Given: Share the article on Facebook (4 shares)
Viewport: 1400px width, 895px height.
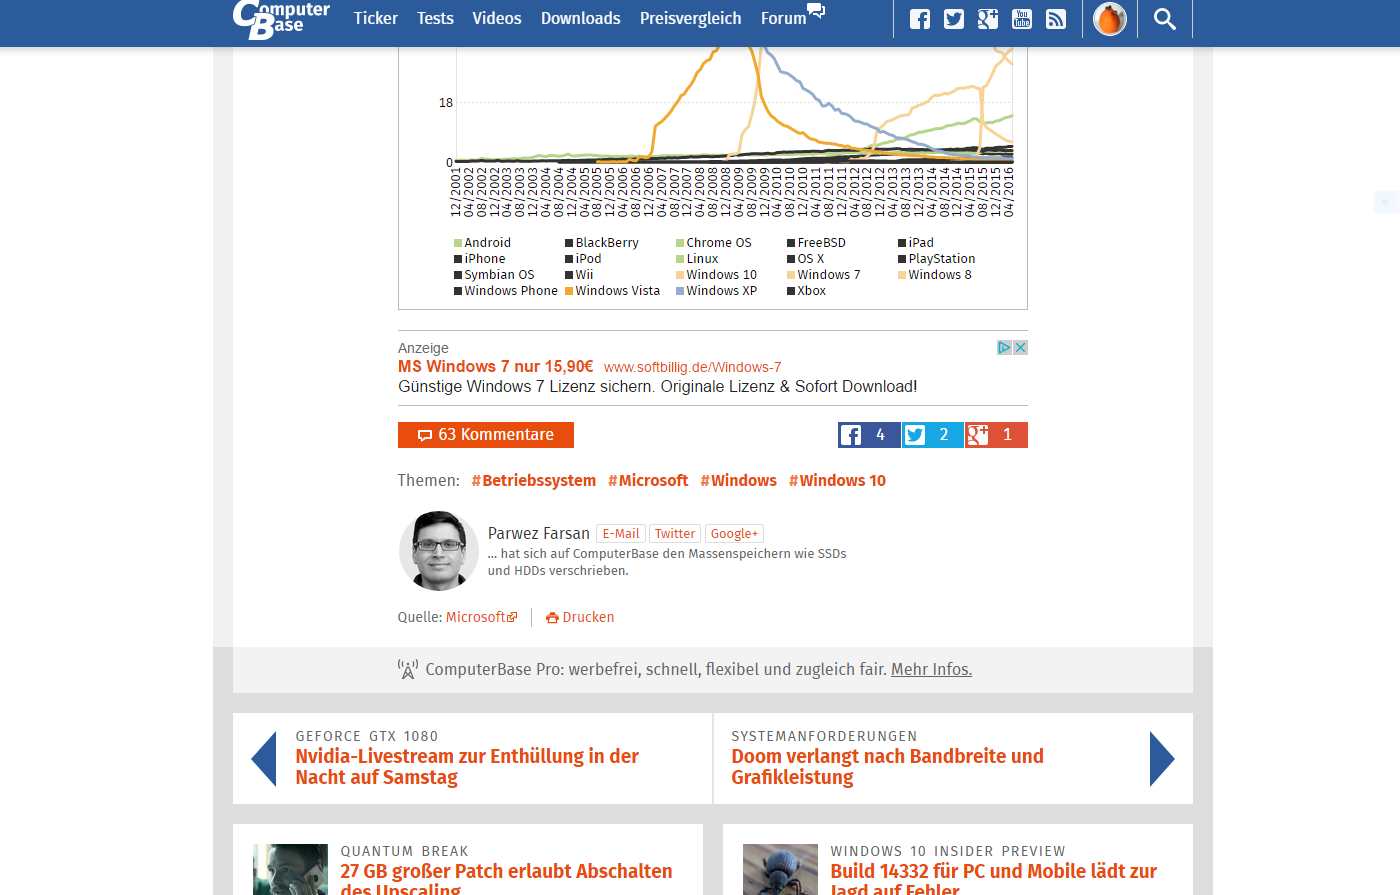Looking at the screenshot, I should [x=870, y=435].
